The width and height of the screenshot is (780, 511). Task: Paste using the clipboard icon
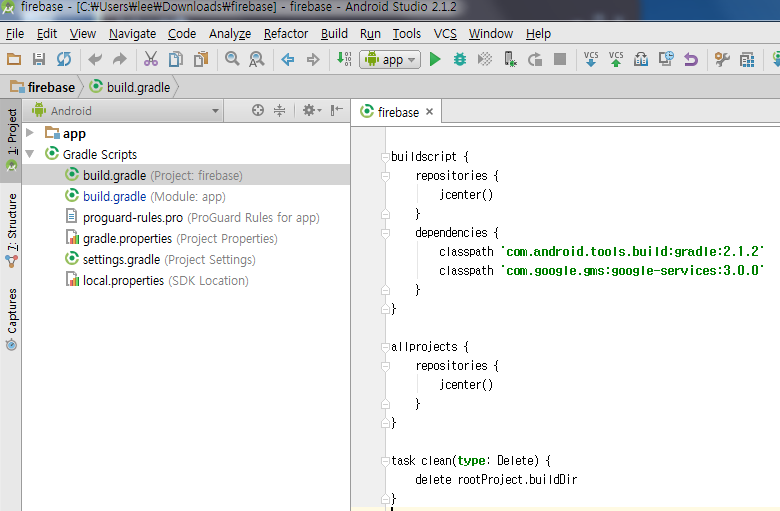coord(201,59)
